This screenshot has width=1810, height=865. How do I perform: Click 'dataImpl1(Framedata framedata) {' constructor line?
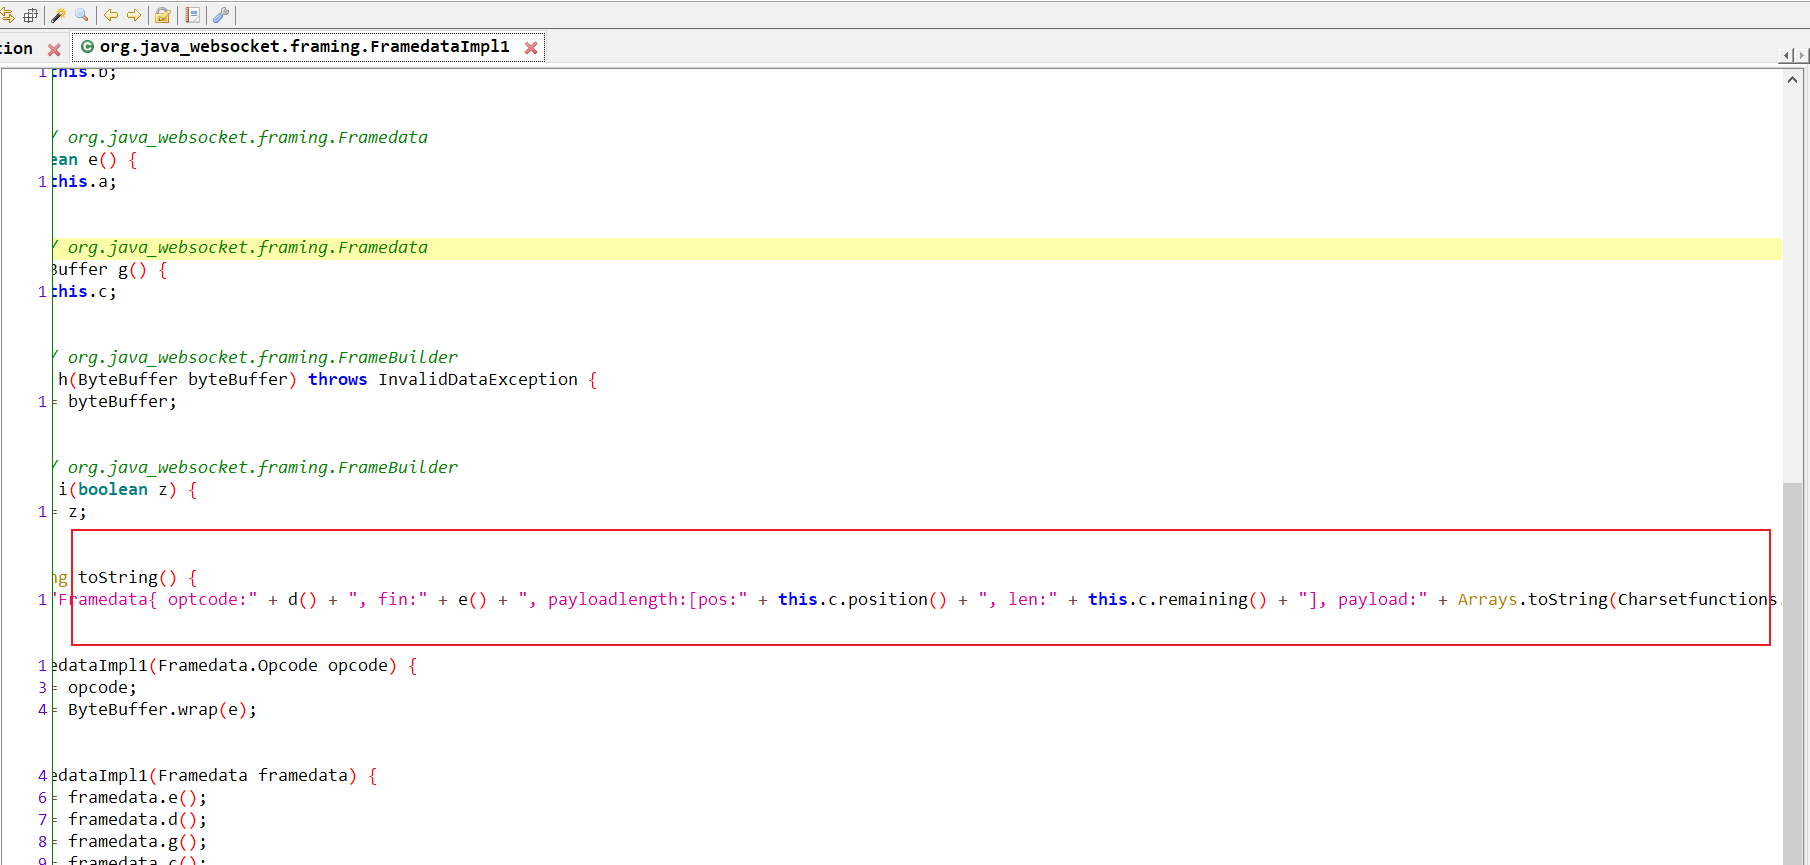[214, 775]
